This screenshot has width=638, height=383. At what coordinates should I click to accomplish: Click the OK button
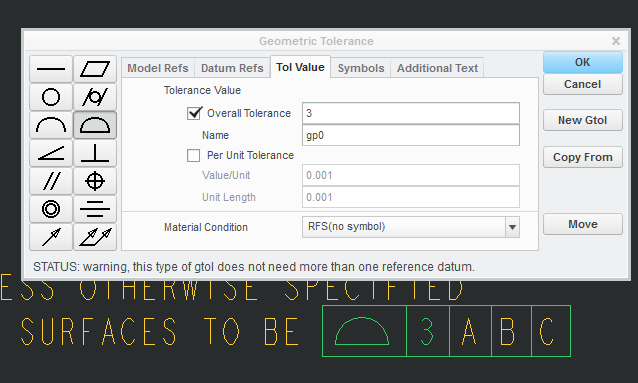coord(583,62)
